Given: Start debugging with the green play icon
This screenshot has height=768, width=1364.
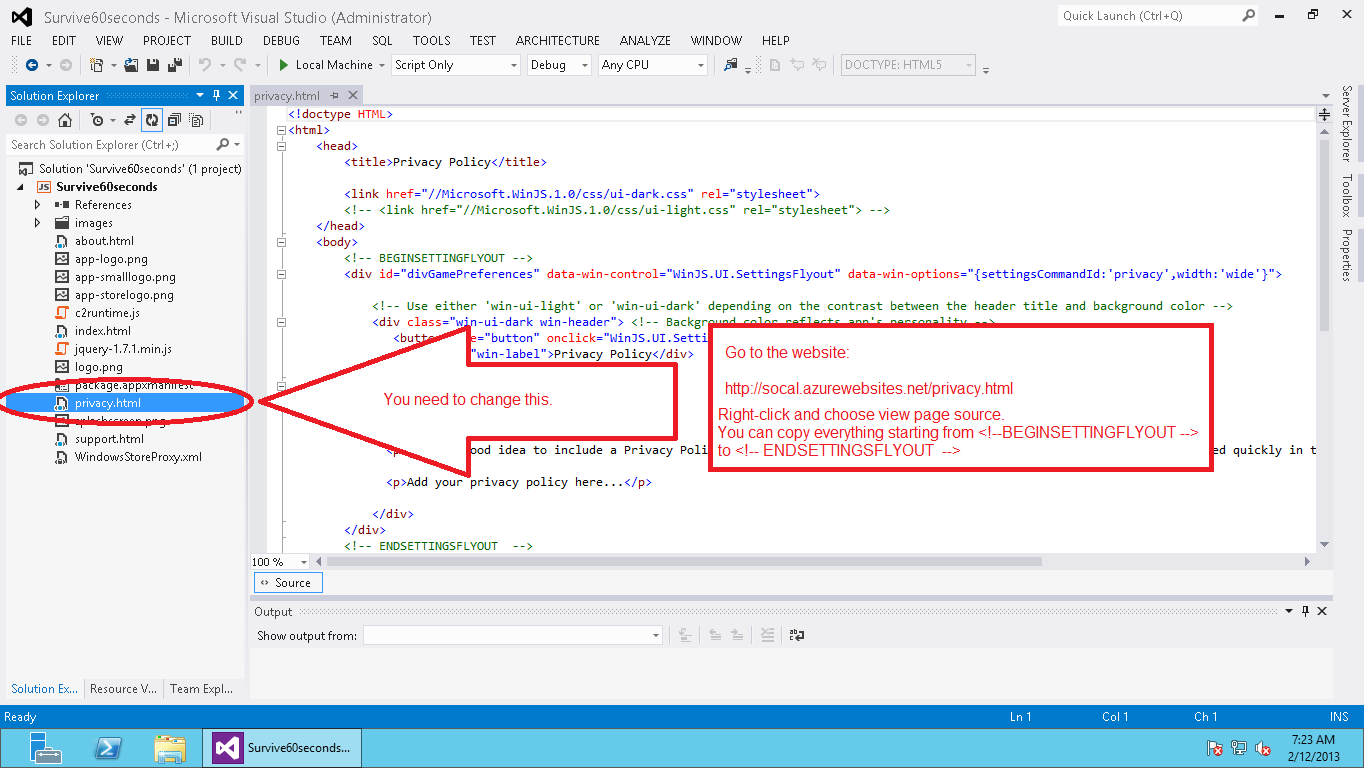Looking at the screenshot, I should coord(283,65).
